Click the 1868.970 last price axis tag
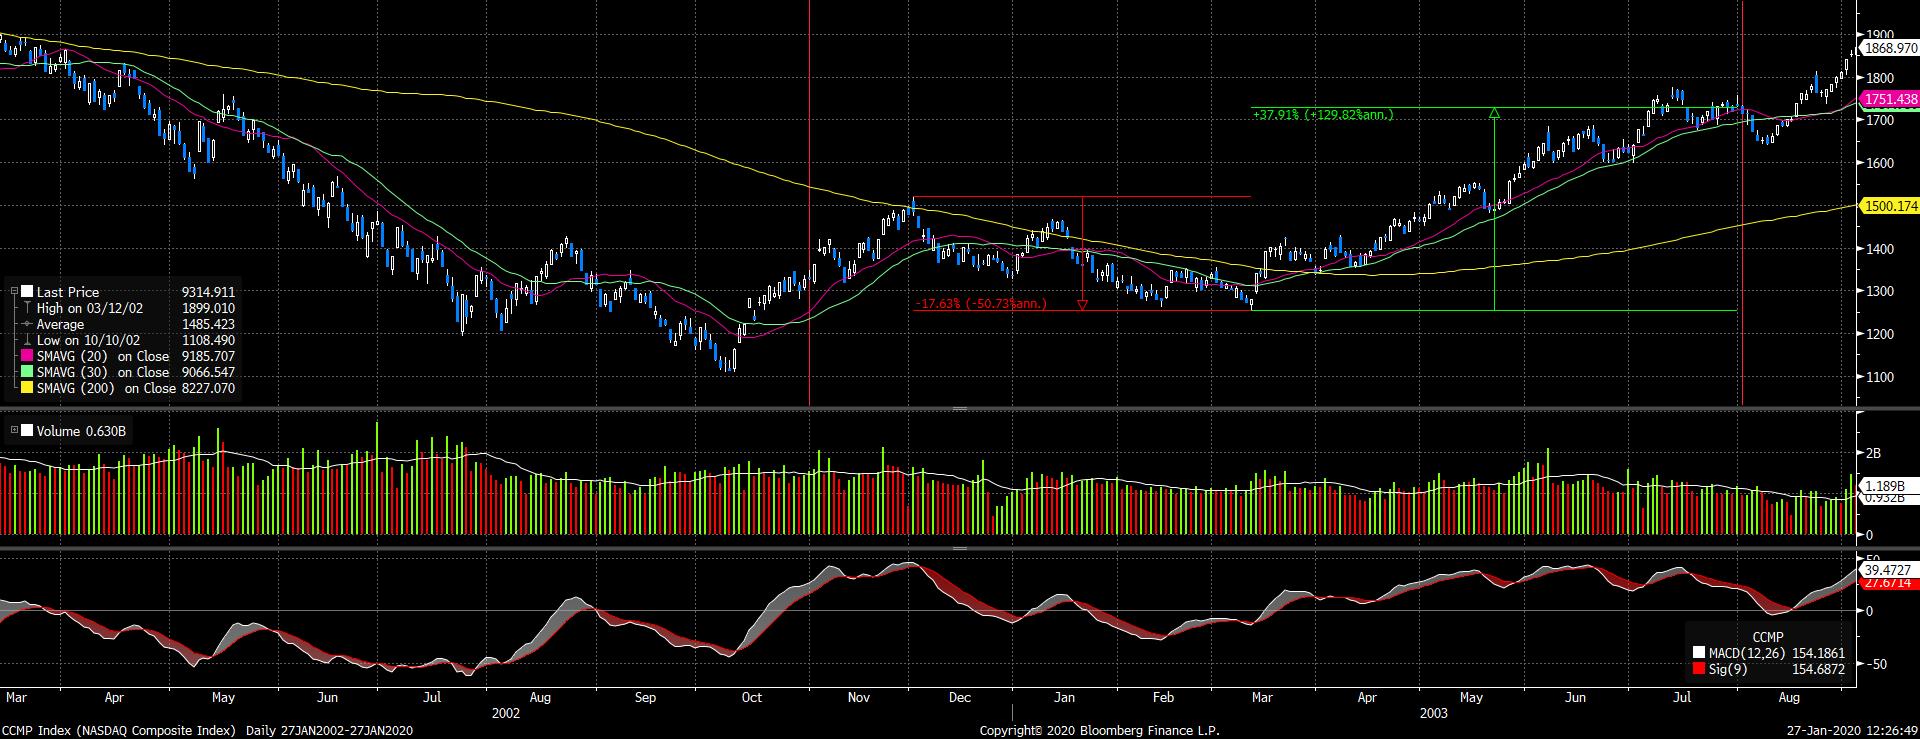The height and width of the screenshot is (739, 1920). 1889,48
